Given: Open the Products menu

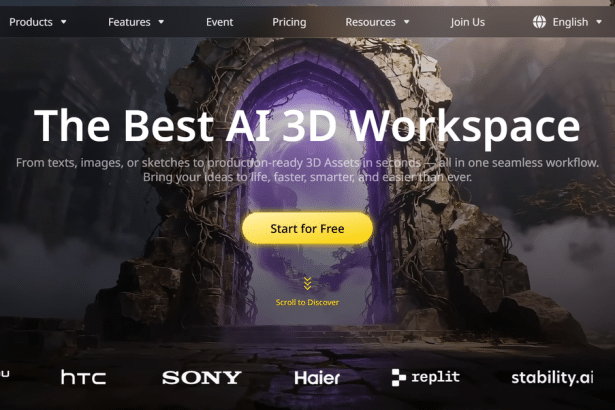Looking at the screenshot, I should (31, 22).
